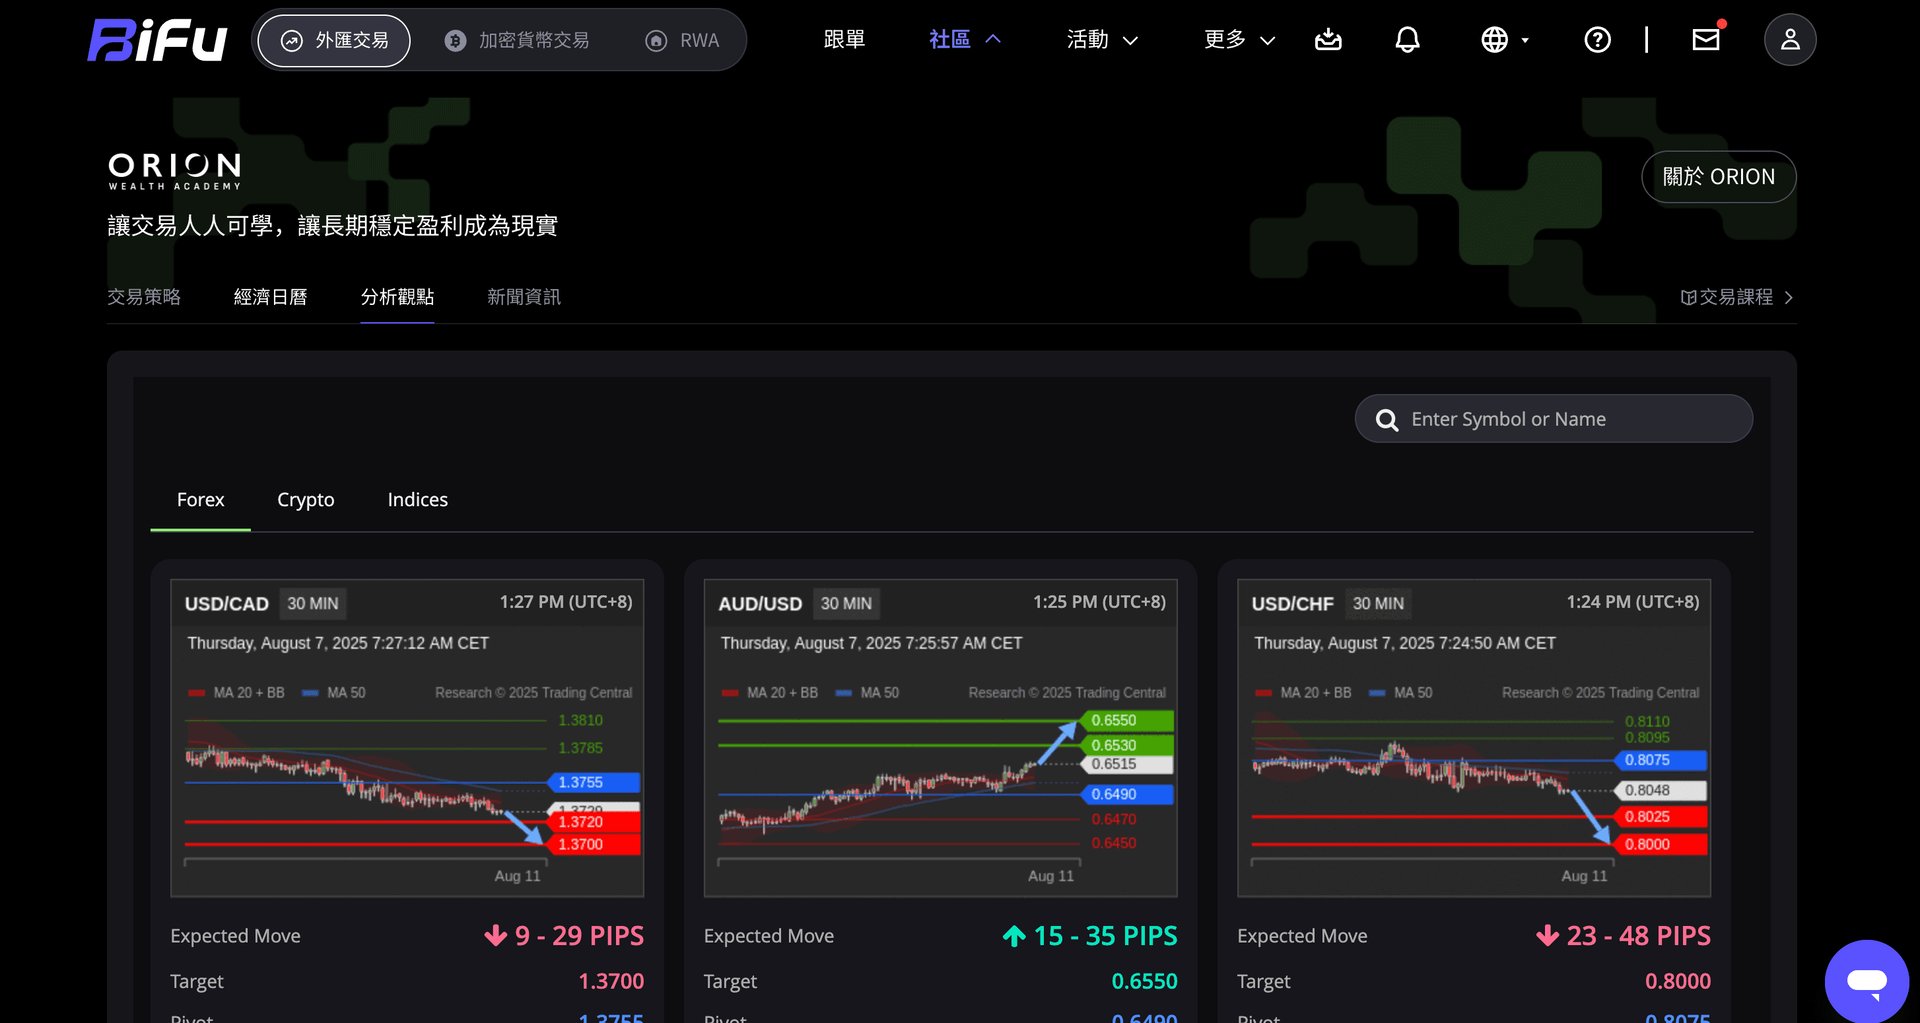Select the 外匯交易 trading mode
The width and height of the screenshot is (1920, 1023).
(334, 40)
